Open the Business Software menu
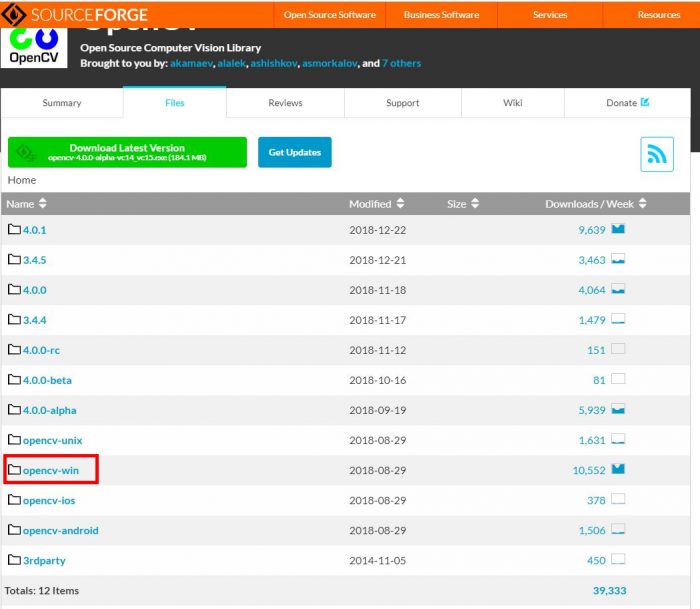 [441, 15]
